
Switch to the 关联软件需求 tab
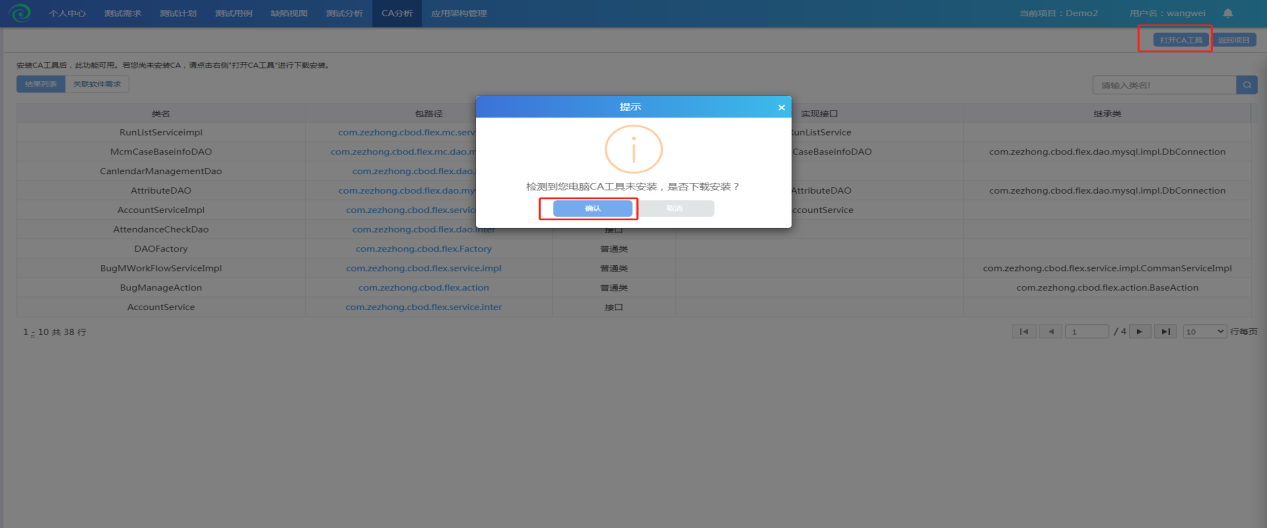click(97, 84)
